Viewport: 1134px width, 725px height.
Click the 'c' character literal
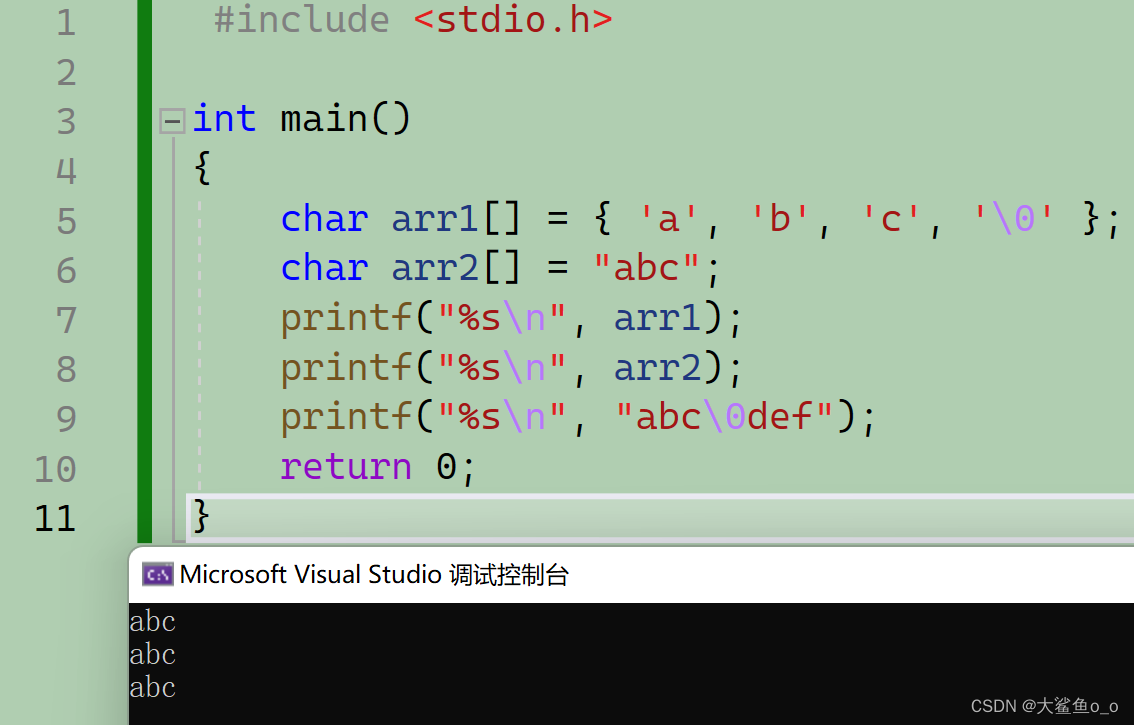[x=891, y=217]
